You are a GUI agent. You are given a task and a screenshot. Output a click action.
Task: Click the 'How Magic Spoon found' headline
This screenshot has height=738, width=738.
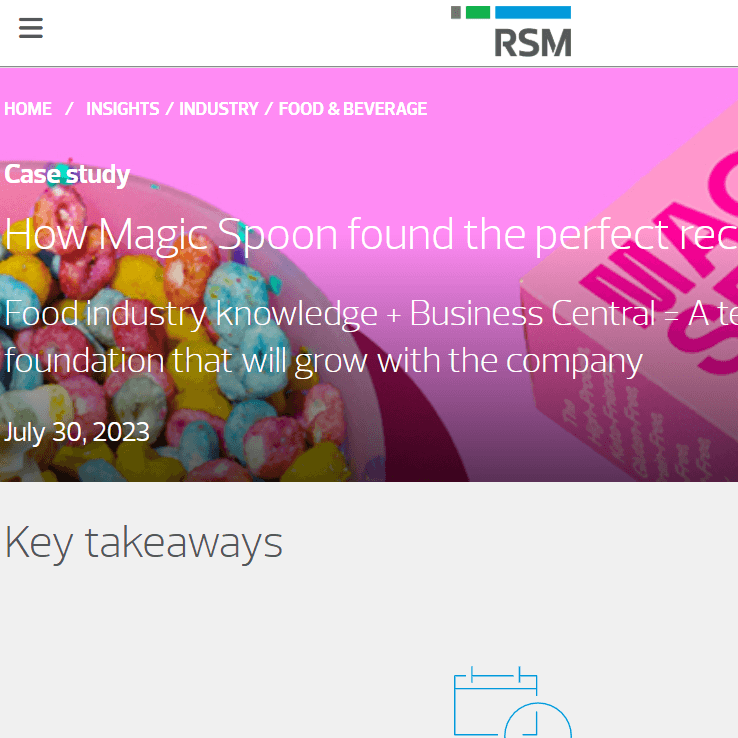371,234
